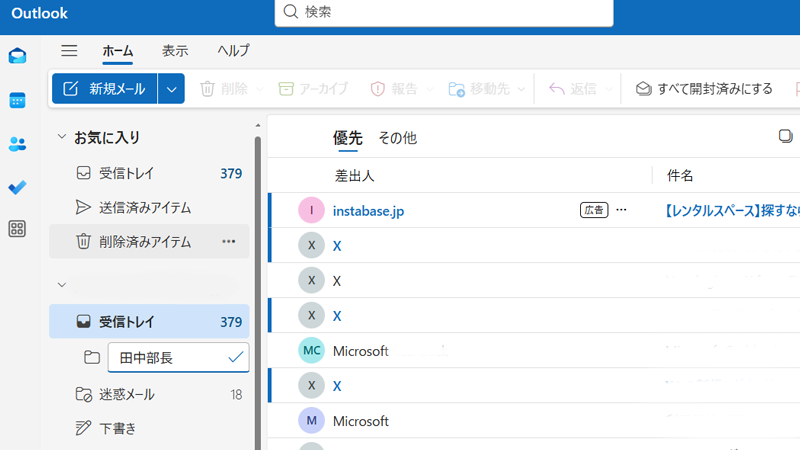The width and height of the screenshot is (800, 450).
Task: Click the folder pane scrollbar
Action: (258, 291)
